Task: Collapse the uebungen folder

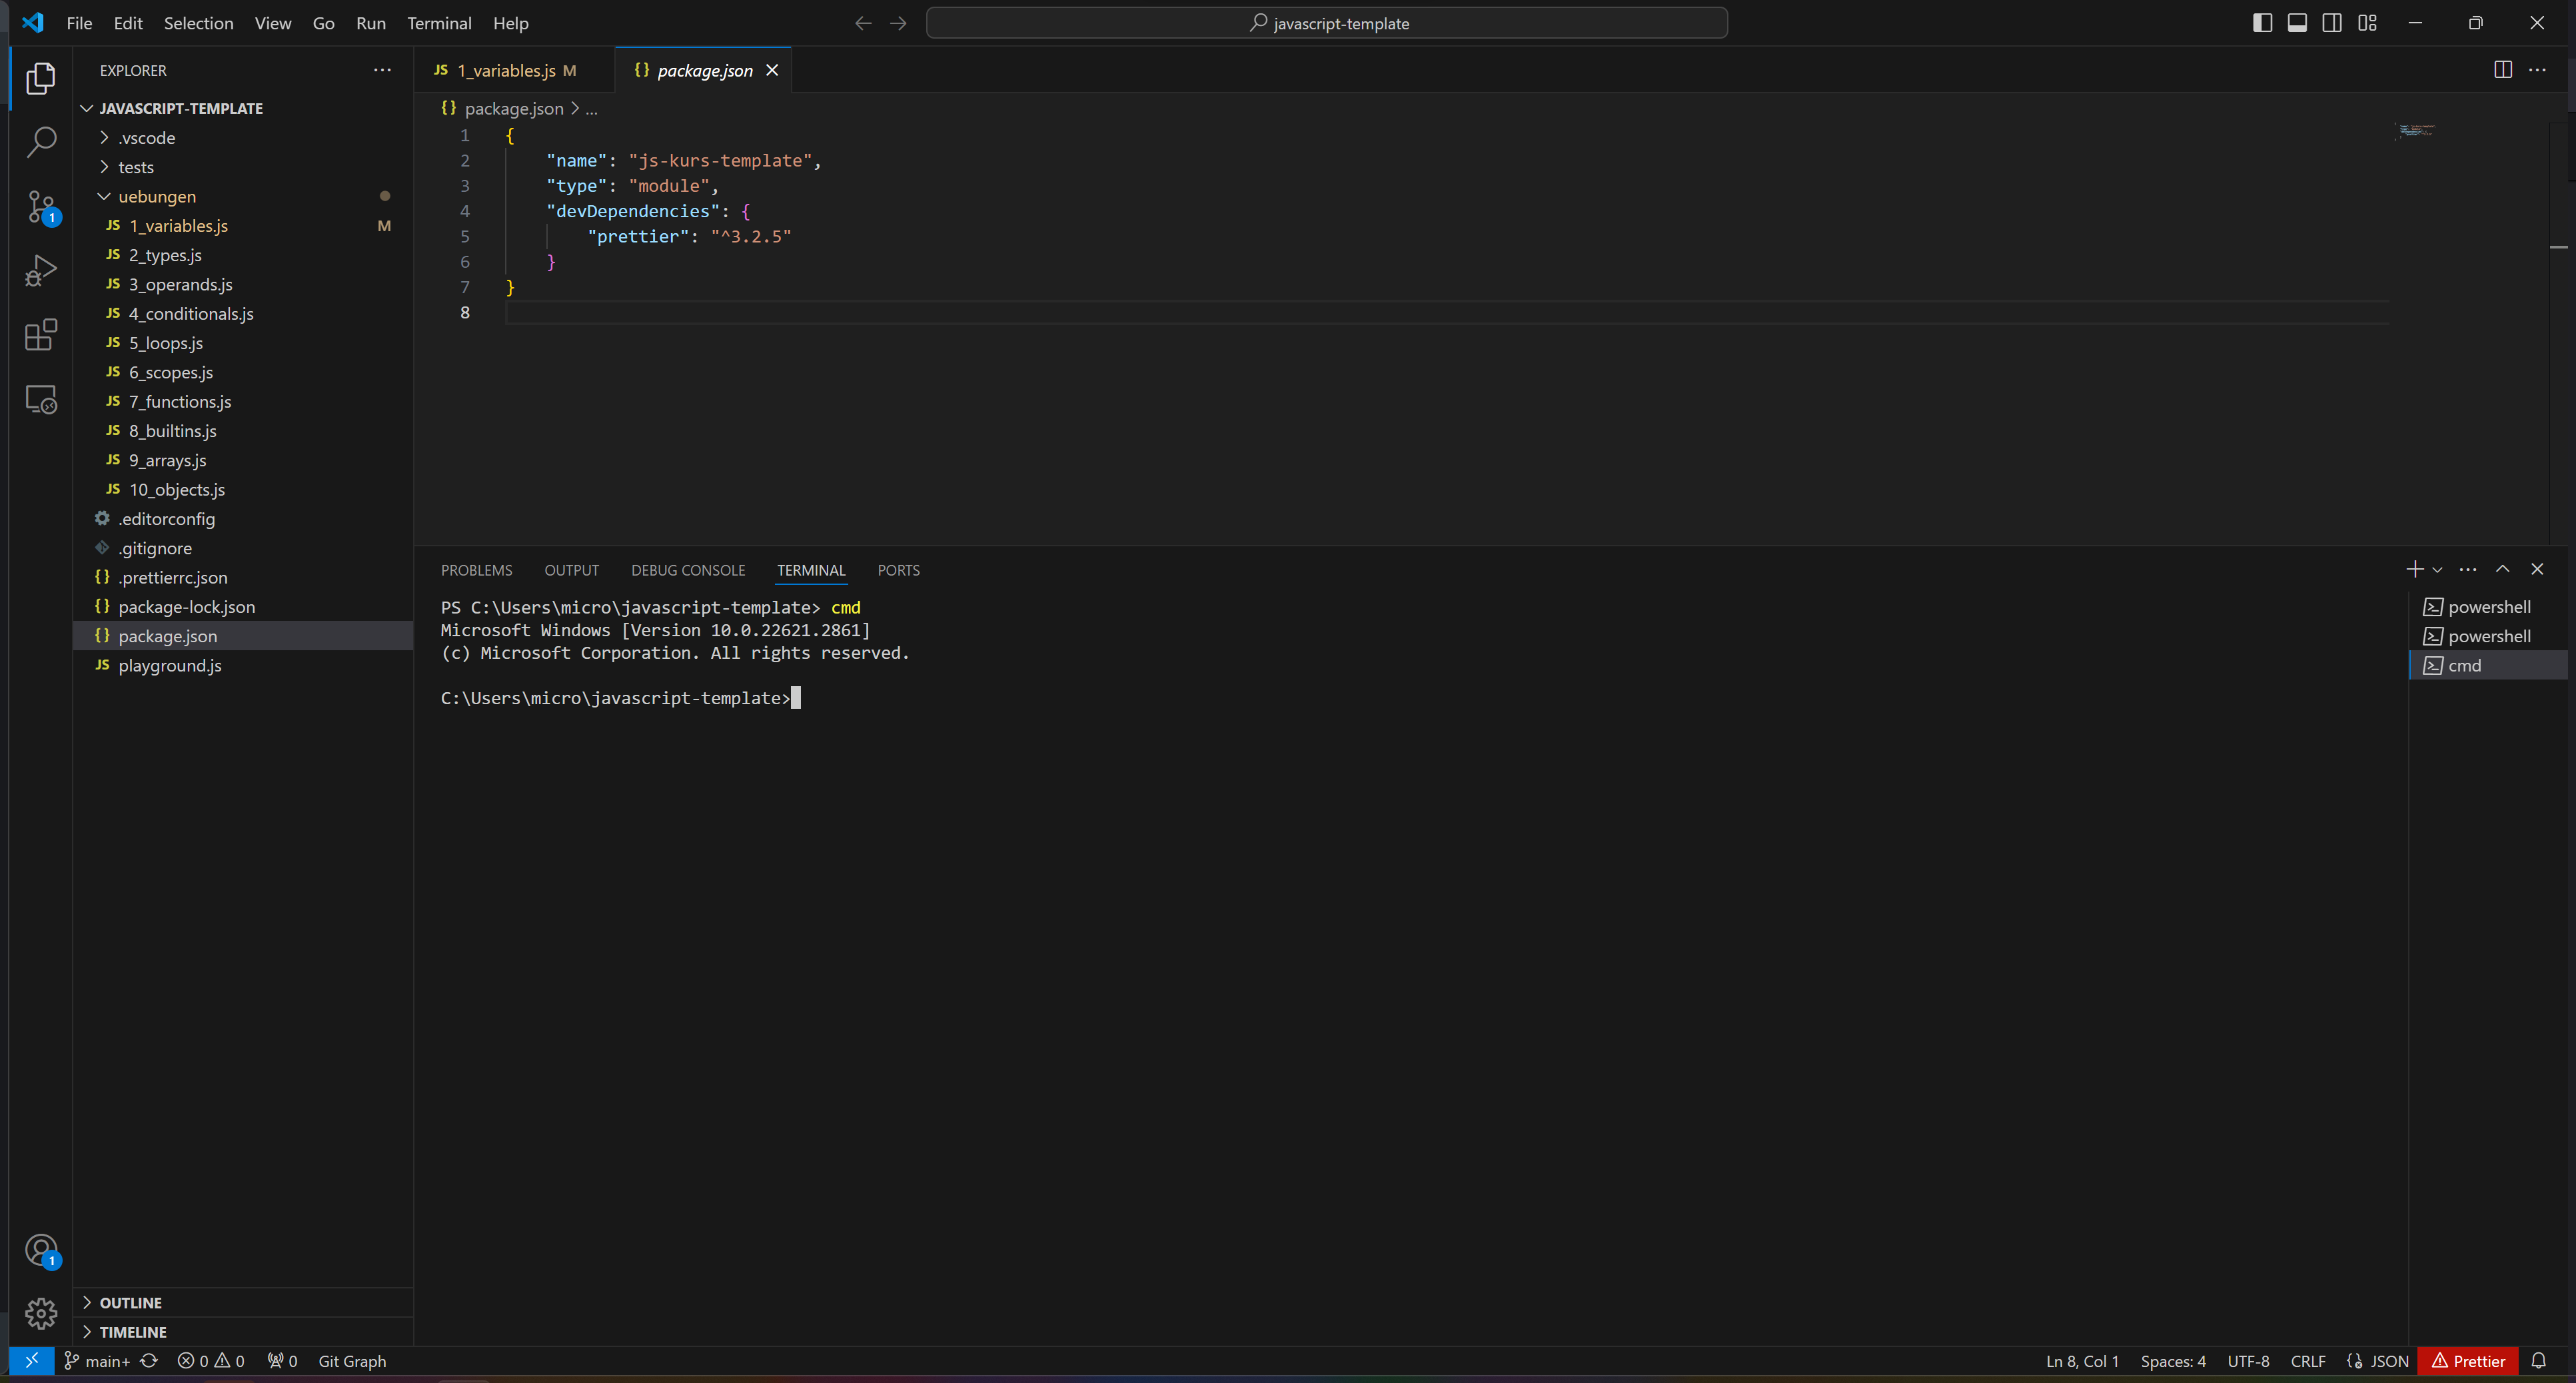Action: tap(156, 196)
